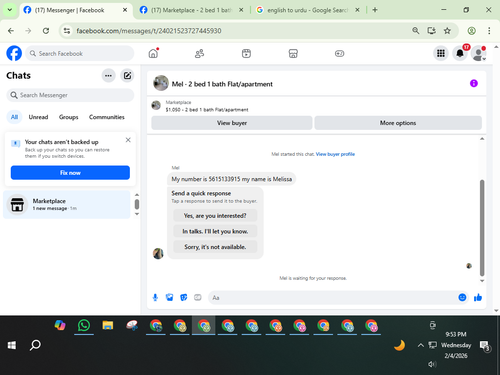Screen dimensions: 500x375
Task: Select the Groups chats filter tab
Action: [69, 117]
